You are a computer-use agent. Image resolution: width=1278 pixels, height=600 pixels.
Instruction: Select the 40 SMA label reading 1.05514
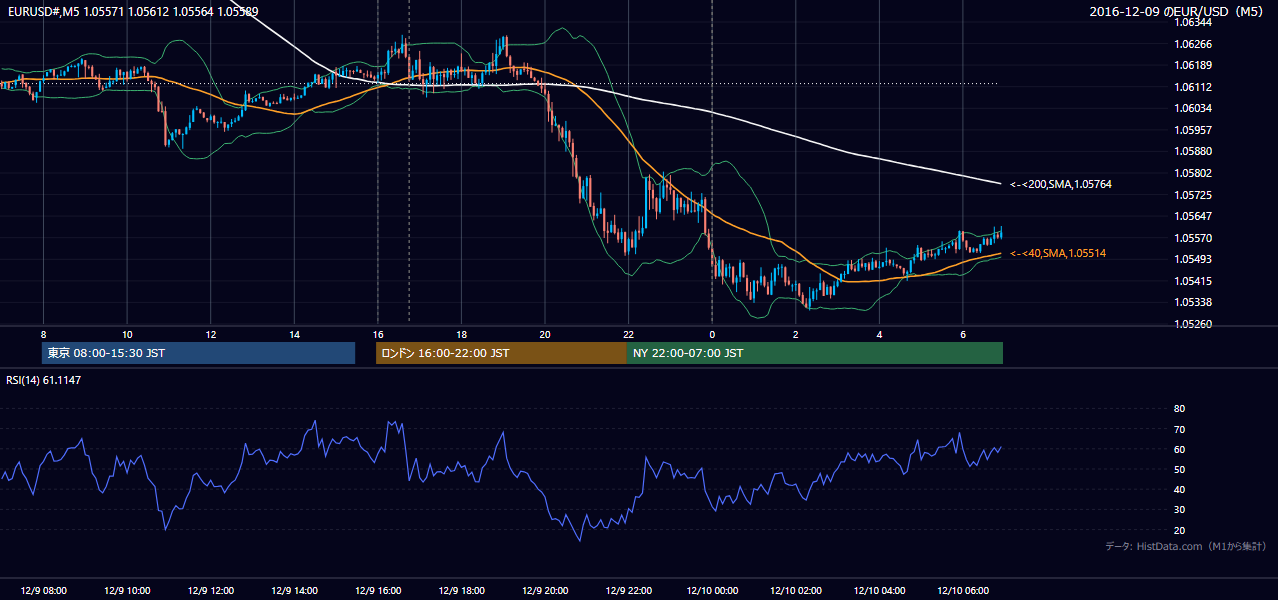tap(1058, 254)
